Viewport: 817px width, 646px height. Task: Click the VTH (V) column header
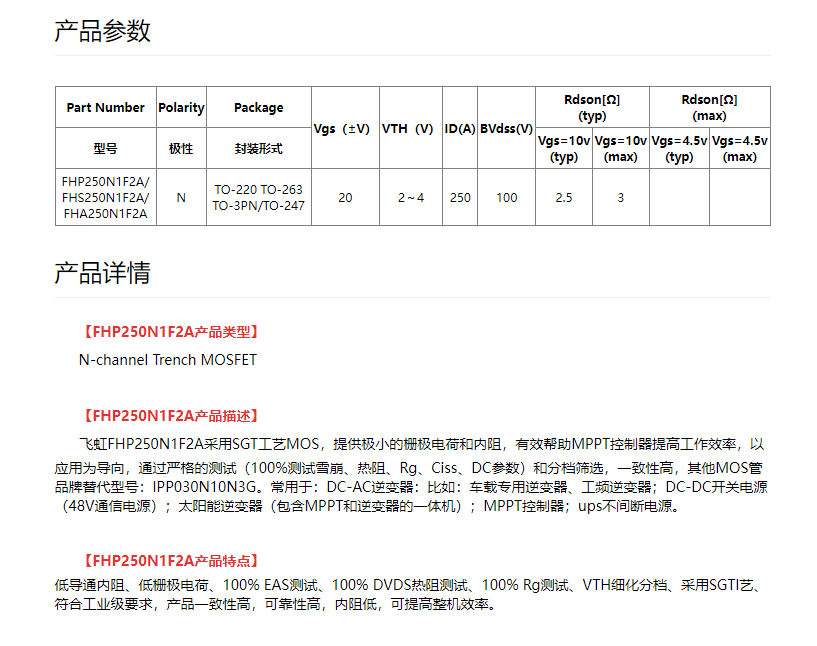pyautogui.click(x=409, y=128)
